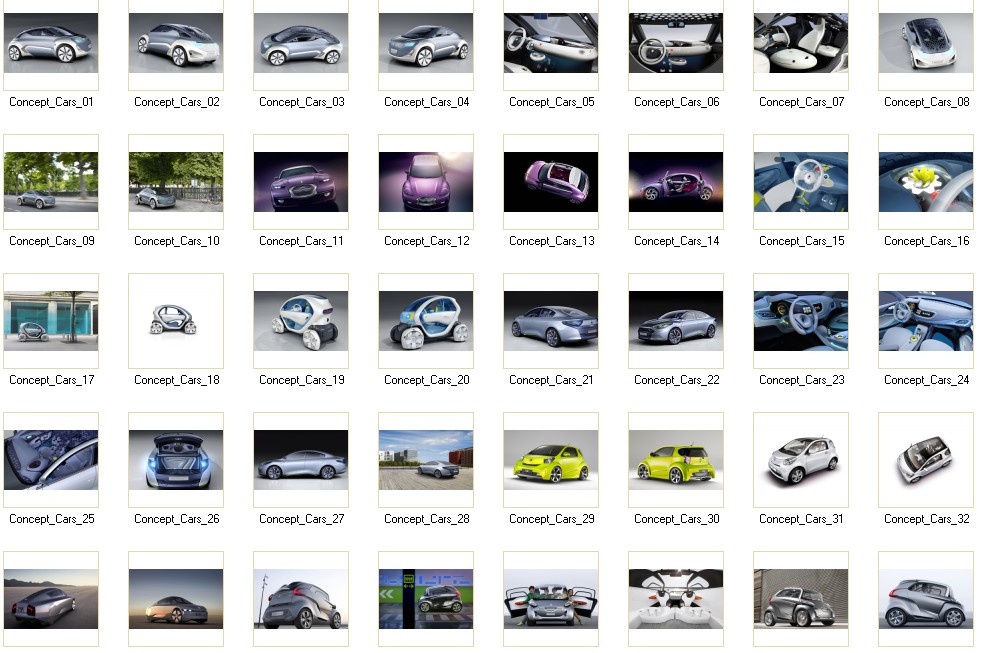The height and width of the screenshot is (653, 982).
Task: Click the Concept_Cars_16 label
Action: click(x=926, y=241)
